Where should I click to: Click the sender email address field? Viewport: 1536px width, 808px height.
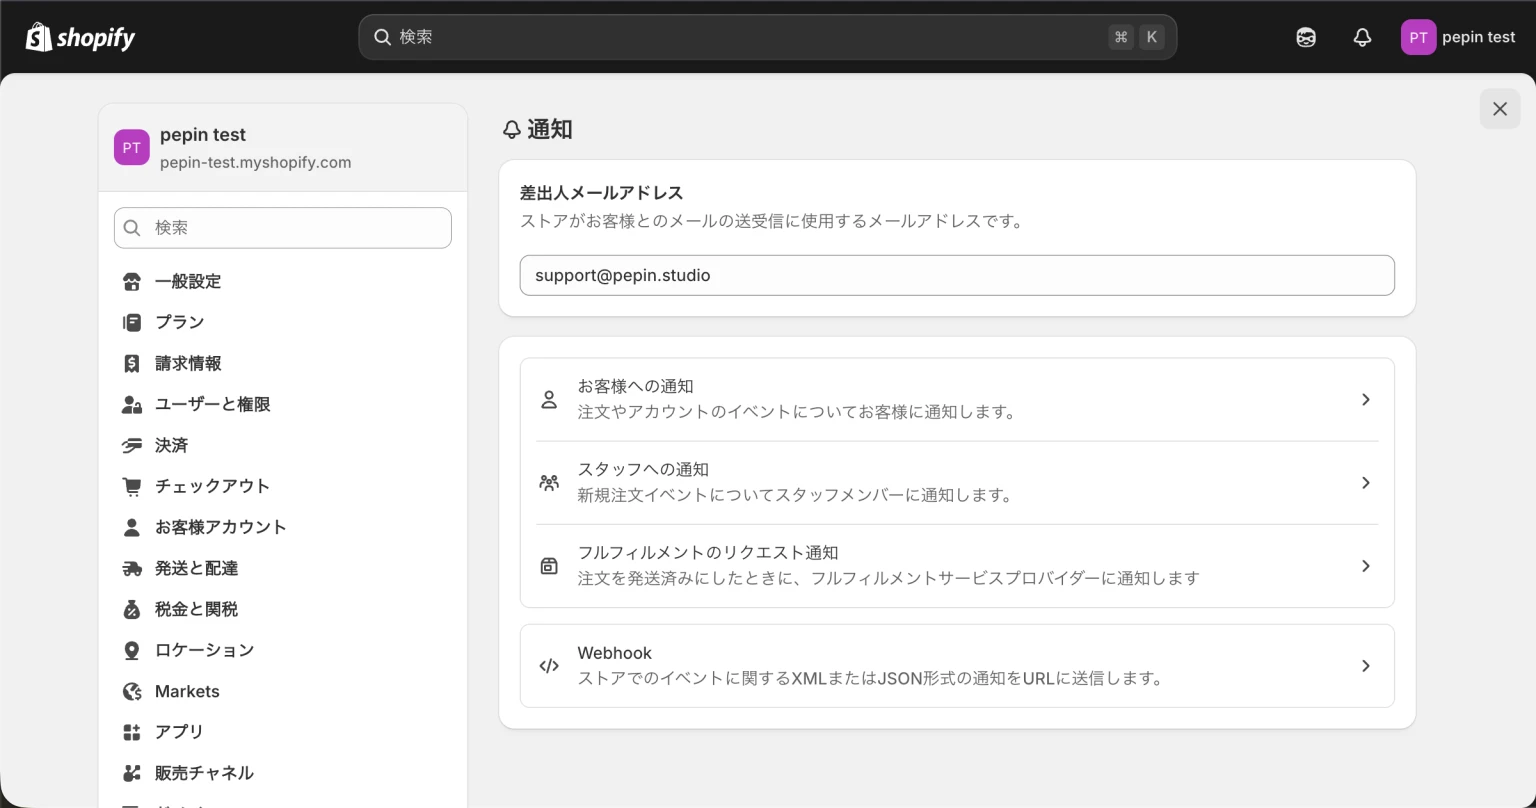coord(956,275)
